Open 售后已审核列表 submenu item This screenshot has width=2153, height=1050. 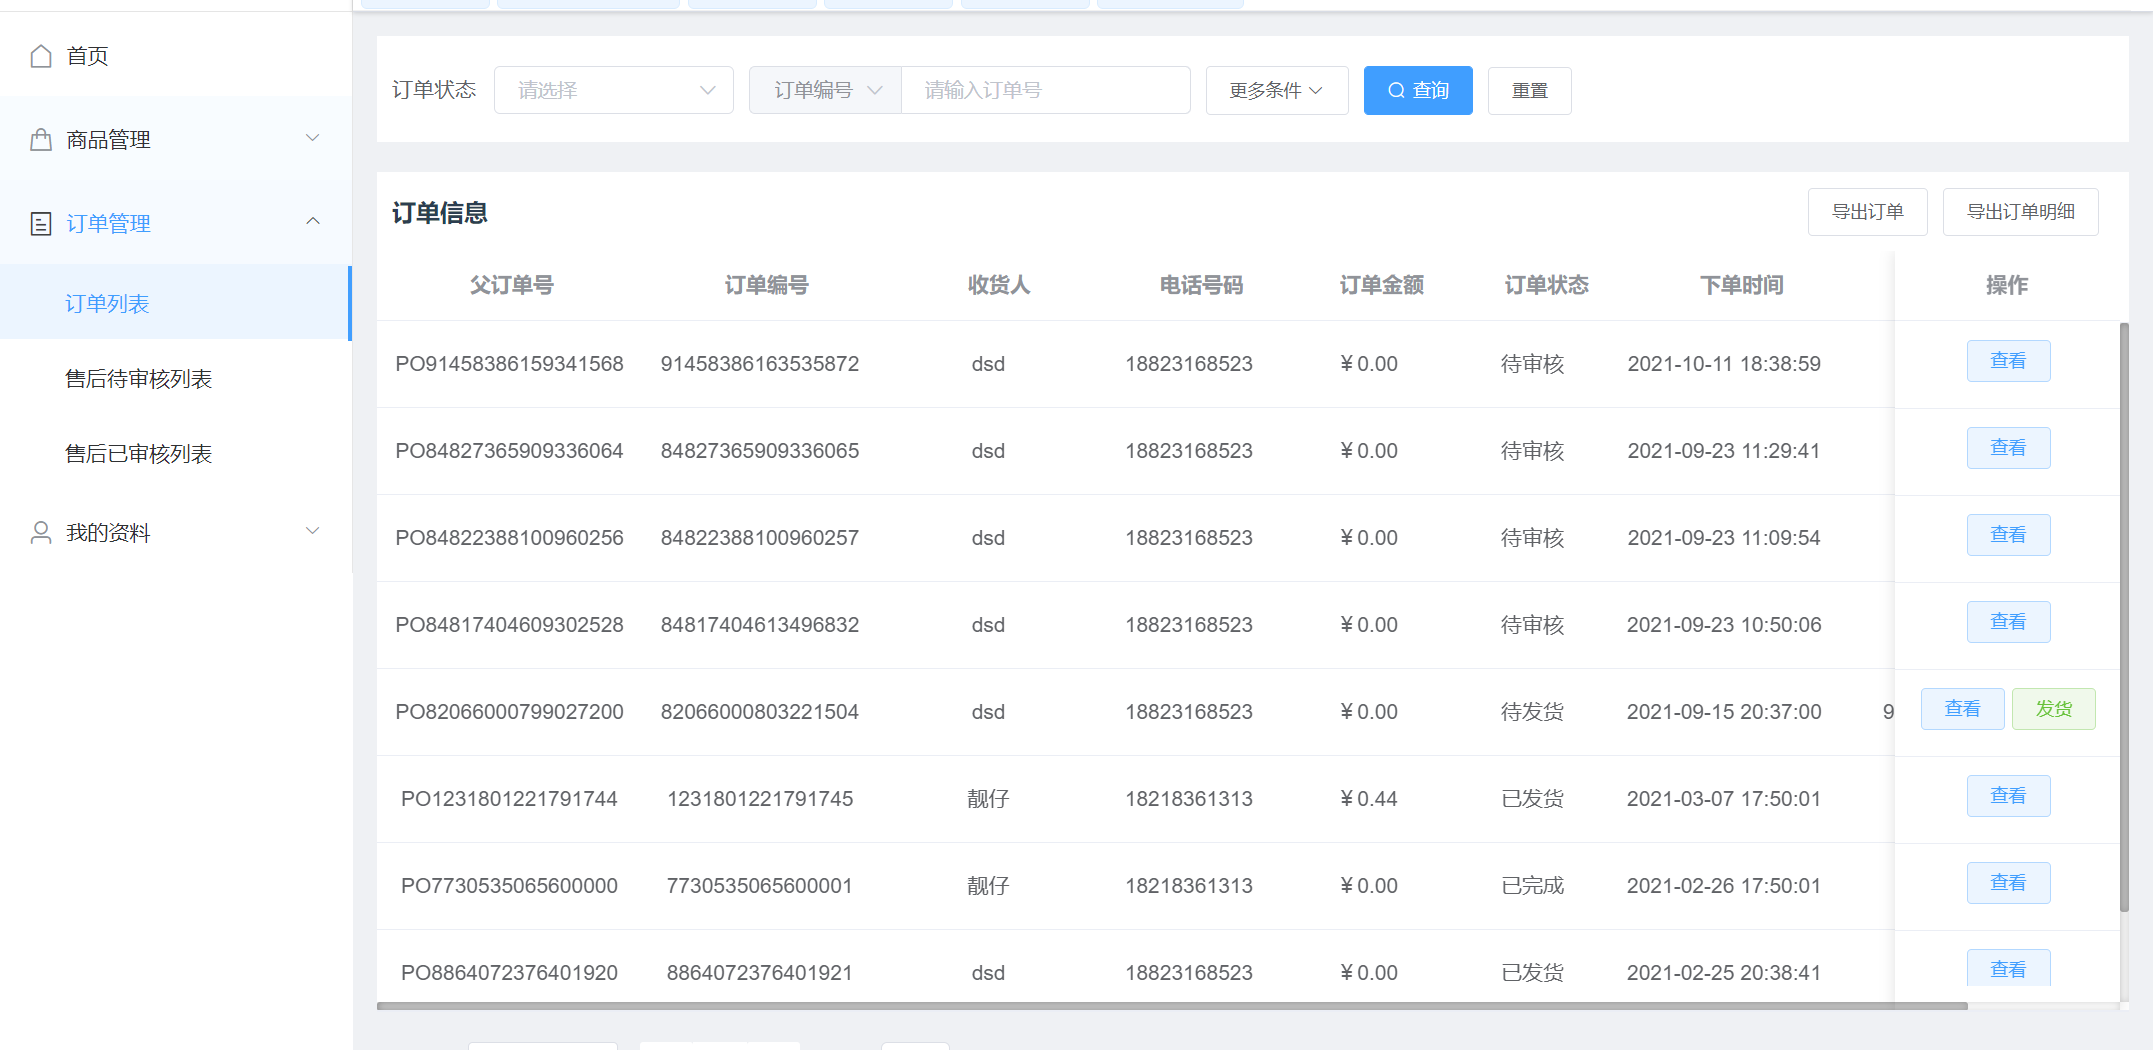(176, 454)
